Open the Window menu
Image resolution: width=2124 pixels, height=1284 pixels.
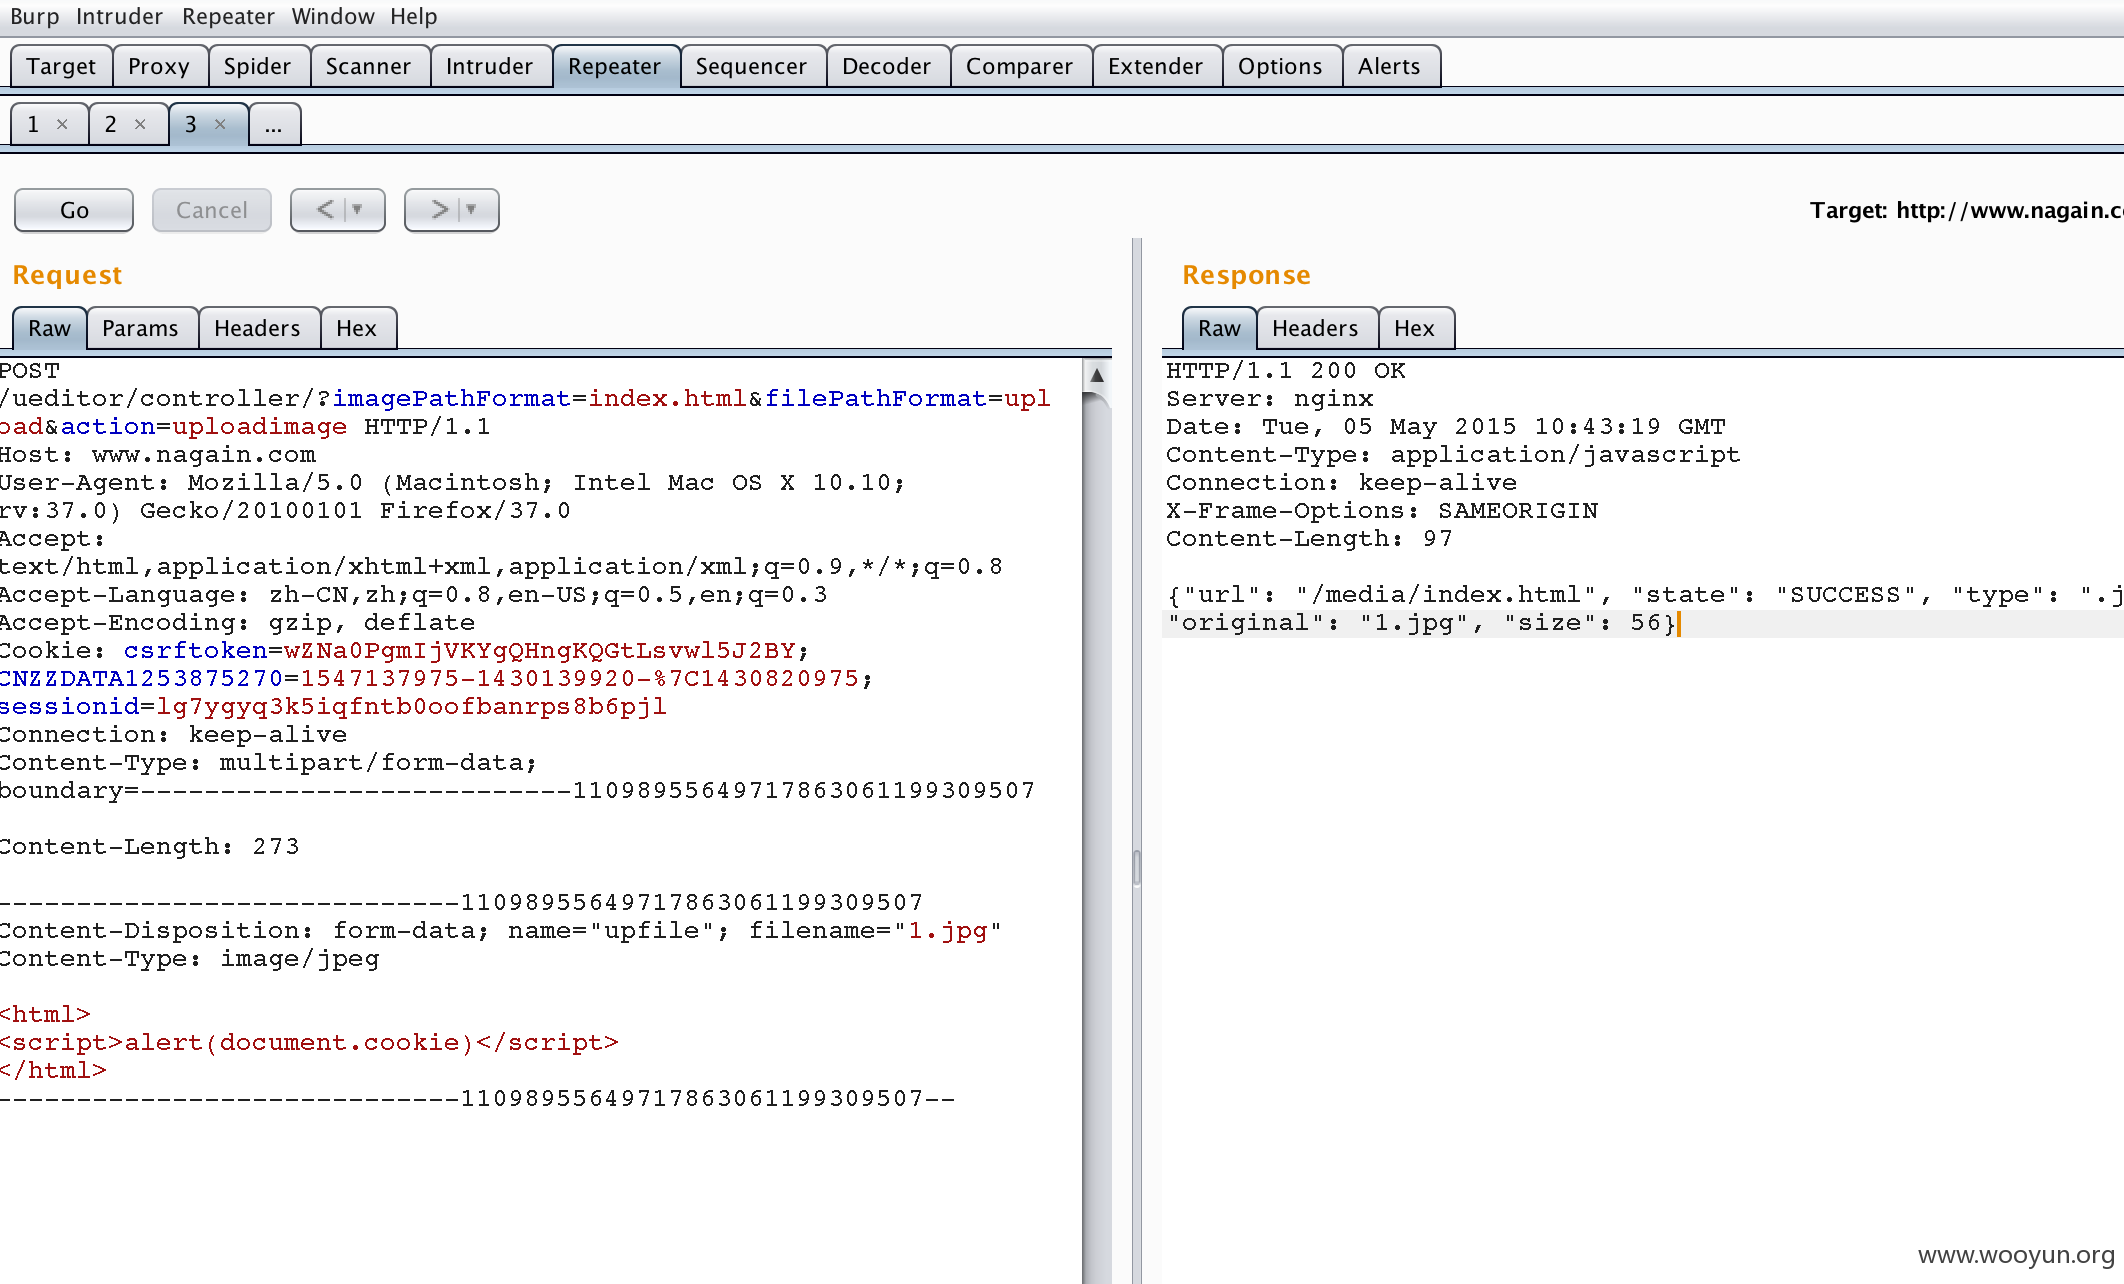[x=333, y=17]
